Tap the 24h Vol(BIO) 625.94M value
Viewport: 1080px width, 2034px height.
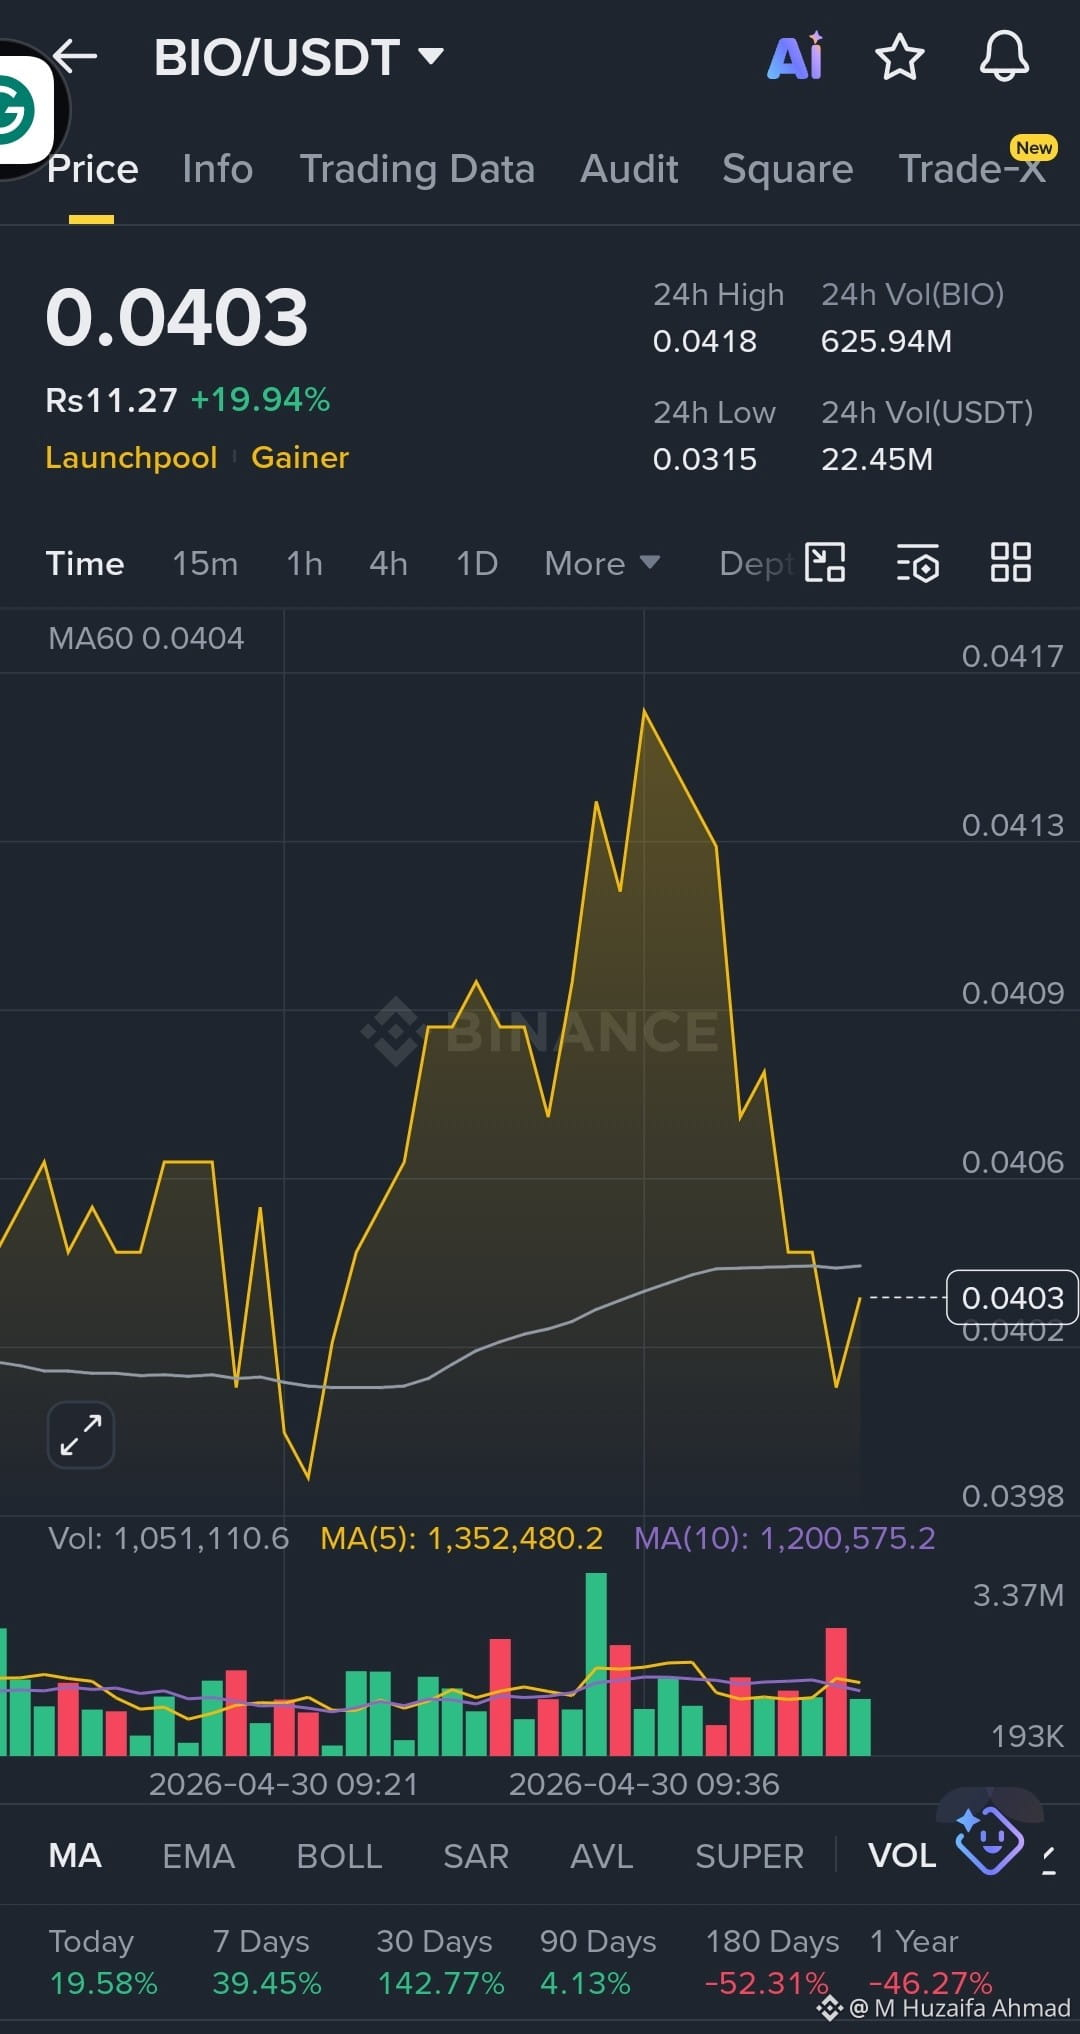pyautogui.click(x=887, y=341)
